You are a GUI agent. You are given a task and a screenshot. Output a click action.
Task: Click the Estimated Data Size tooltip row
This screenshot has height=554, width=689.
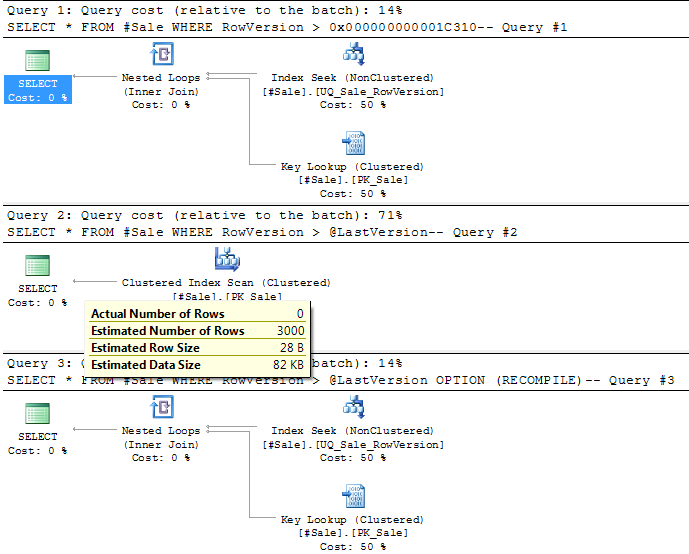coord(197,365)
